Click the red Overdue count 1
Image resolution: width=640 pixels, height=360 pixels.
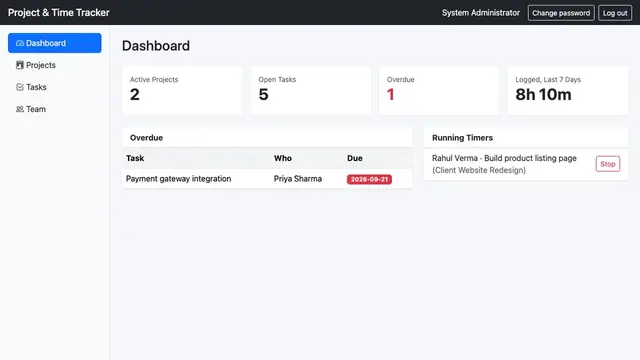pos(391,95)
